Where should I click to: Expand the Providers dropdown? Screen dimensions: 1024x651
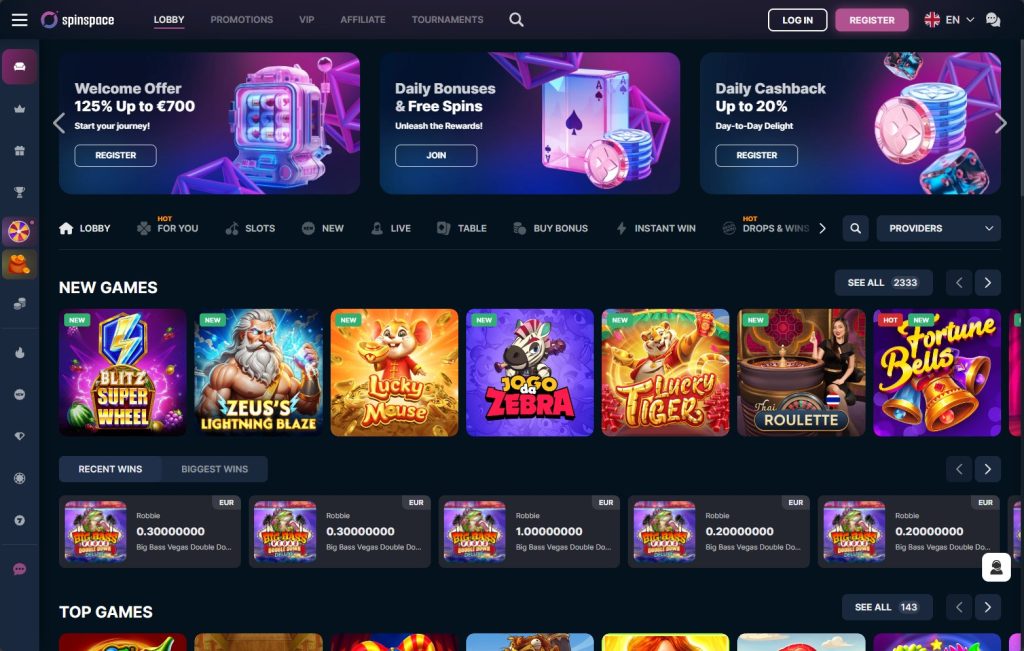pos(938,229)
